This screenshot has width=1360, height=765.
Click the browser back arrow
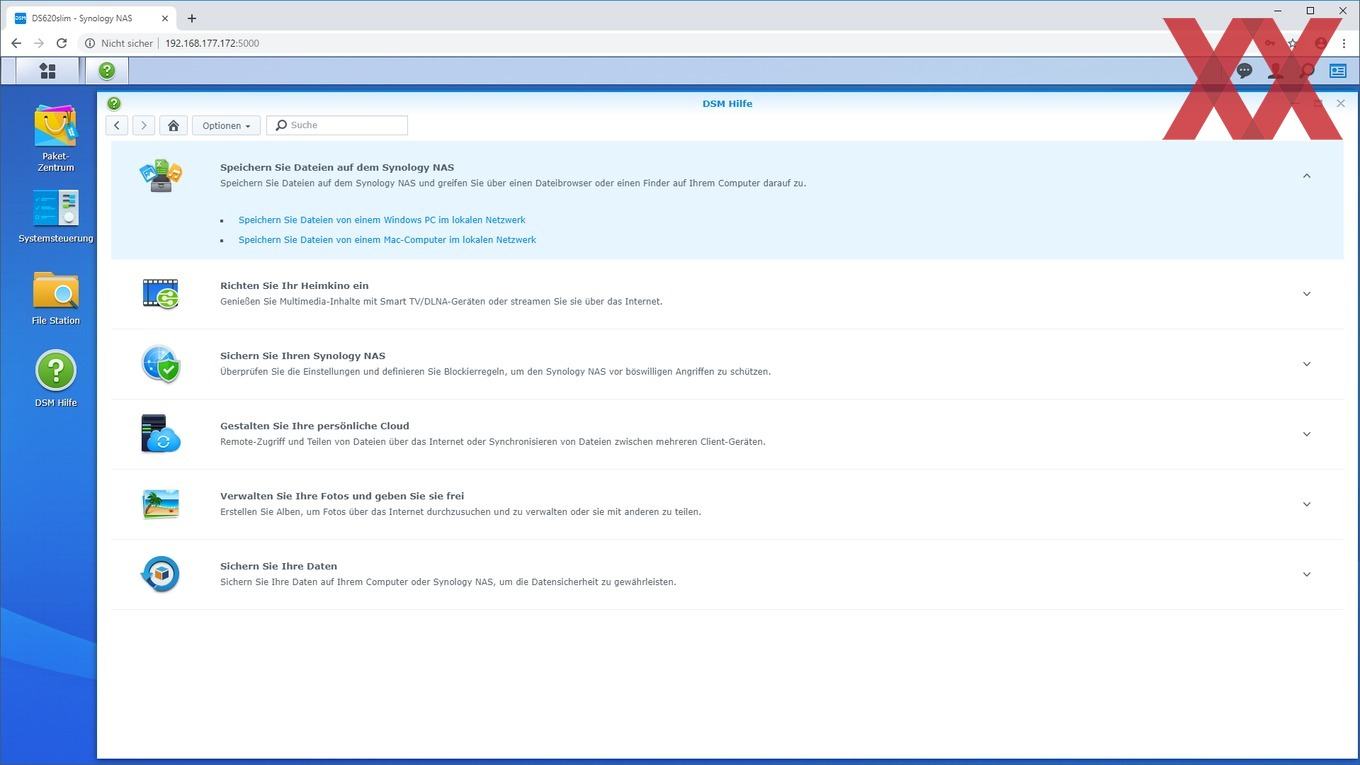(16, 43)
